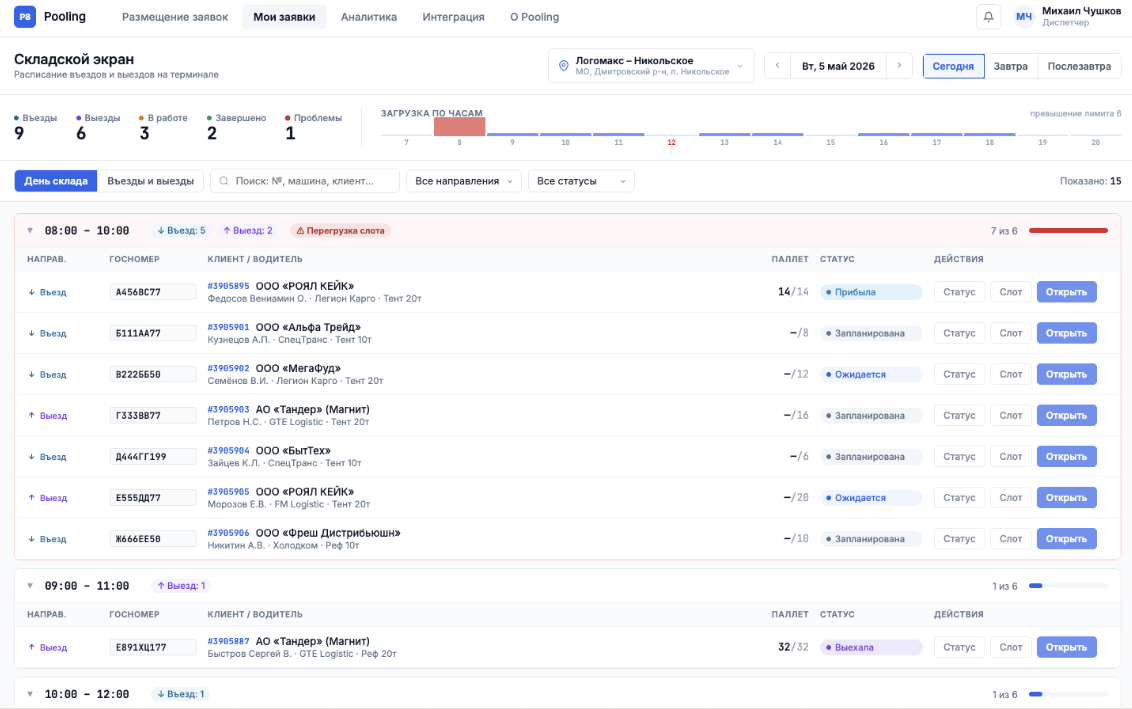
Task: Click the Перегрузка слота warning badge
Action: (340, 231)
